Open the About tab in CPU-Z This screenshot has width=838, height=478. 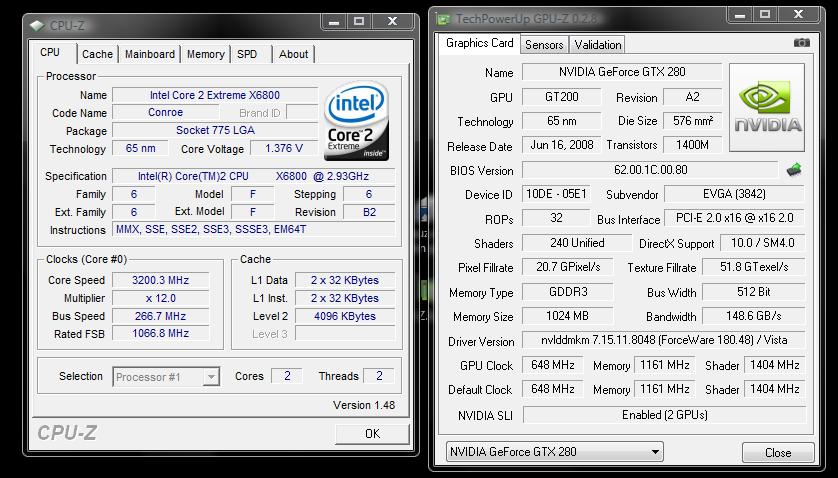pyautogui.click(x=293, y=54)
